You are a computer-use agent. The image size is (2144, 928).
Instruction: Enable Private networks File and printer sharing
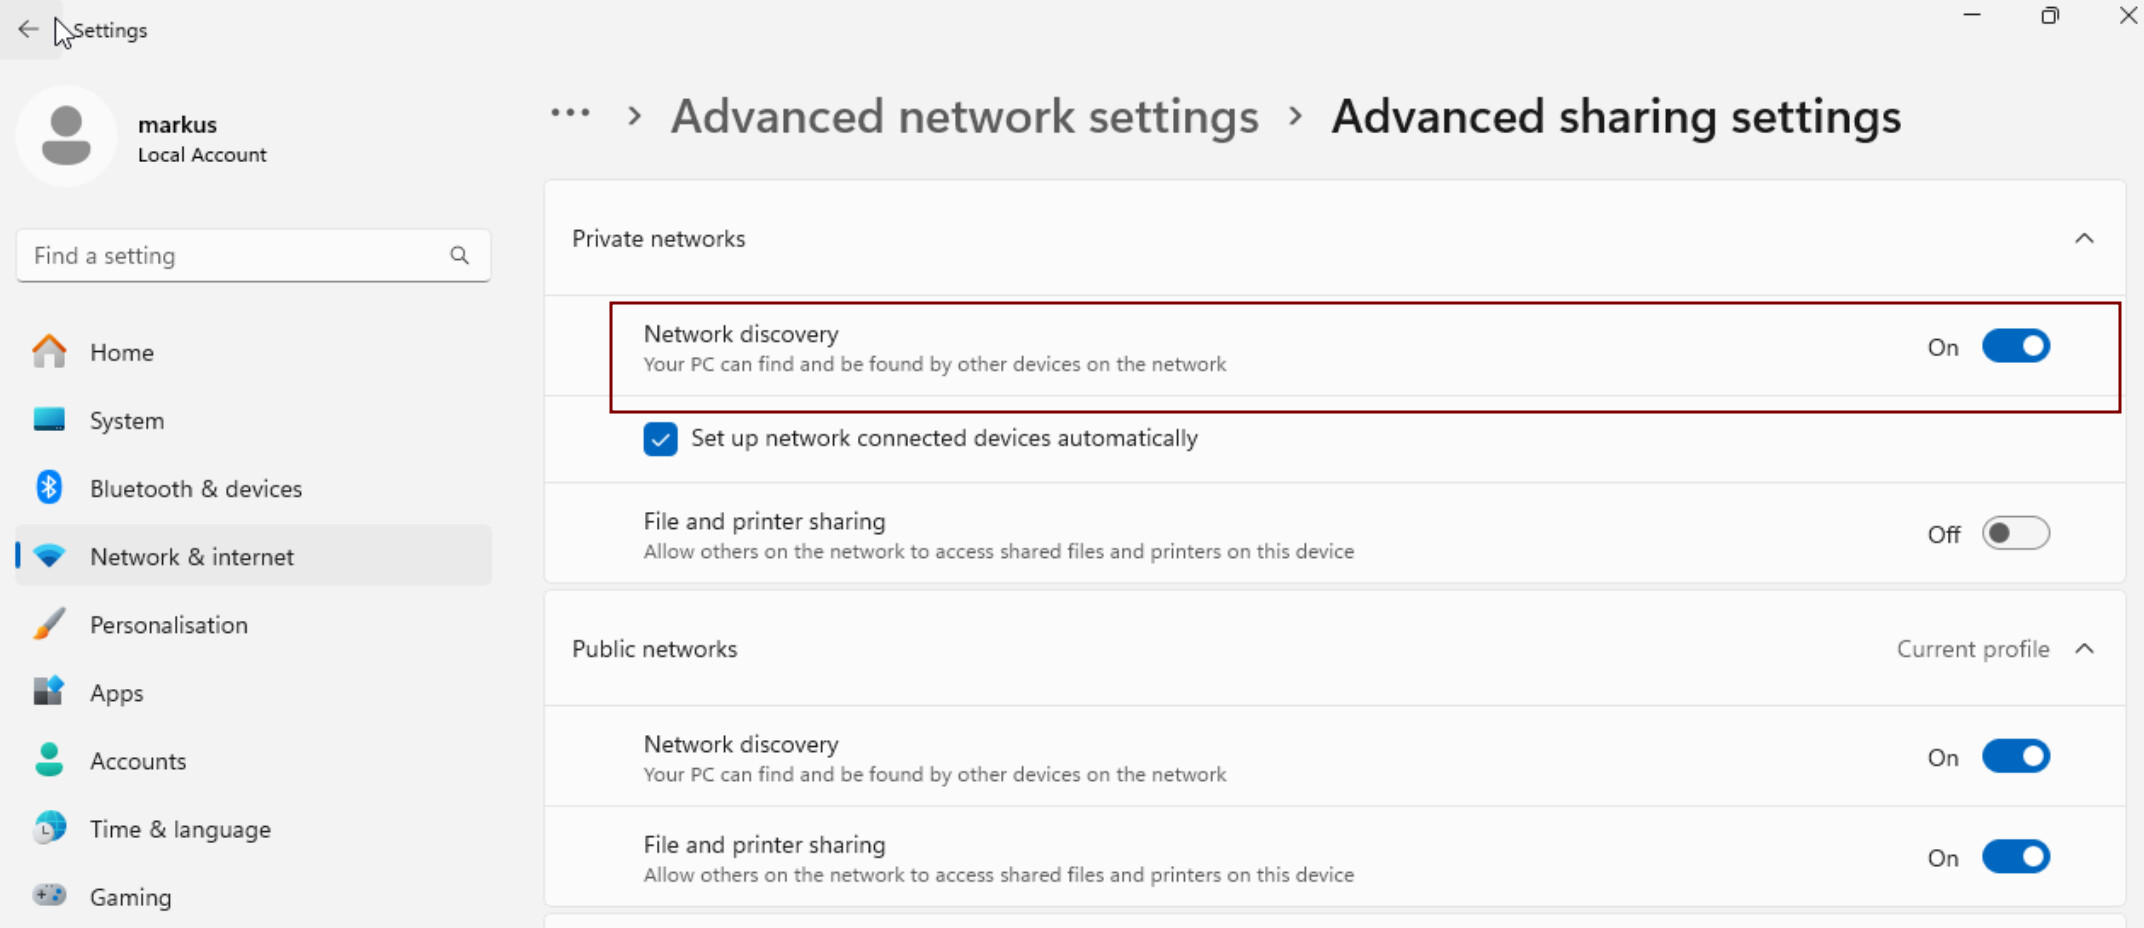coord(2016,533)
